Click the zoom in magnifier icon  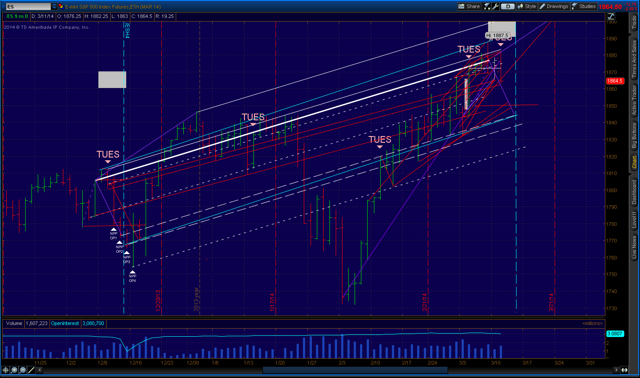coord(14,370)
